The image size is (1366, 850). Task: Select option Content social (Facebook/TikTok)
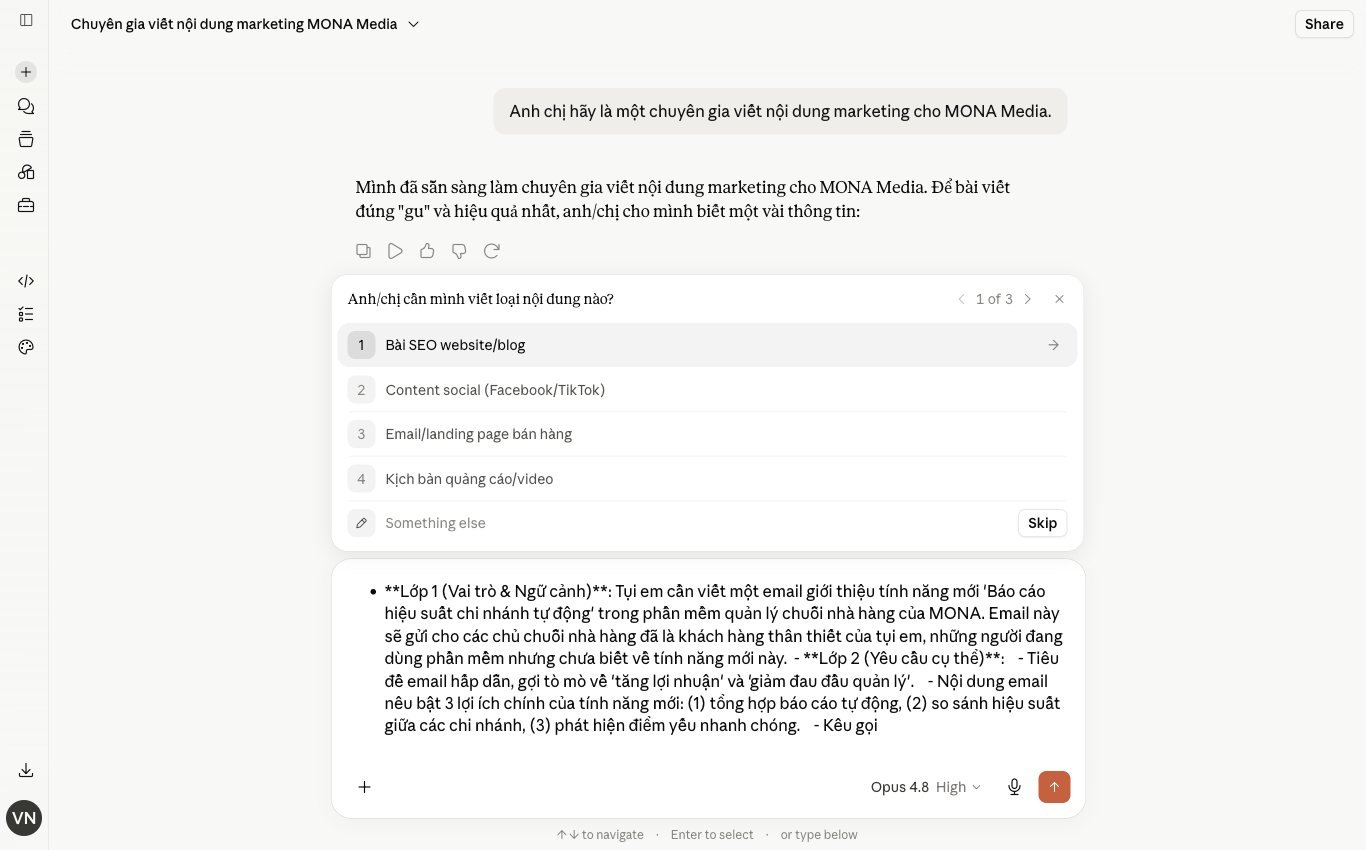707,390
